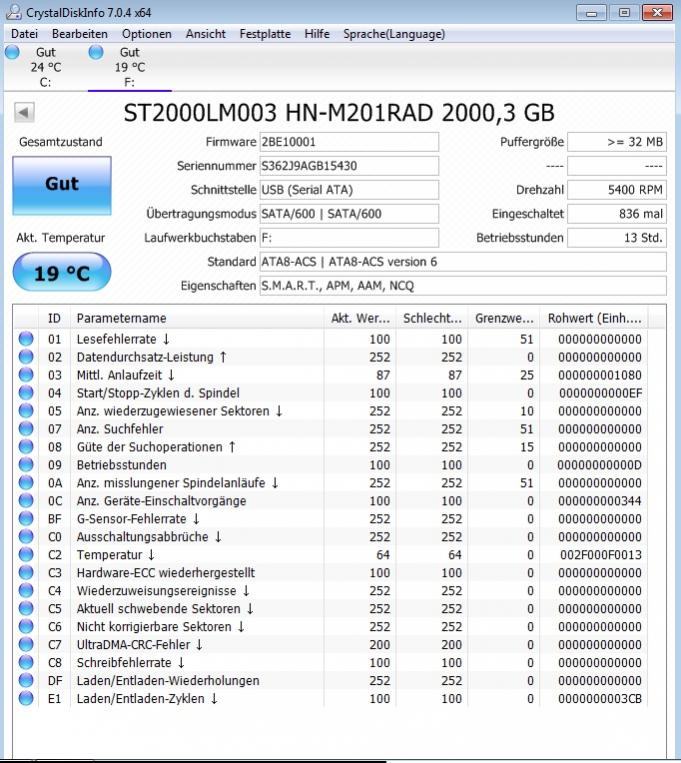Select the F: drive tab at 19 °C
Screen dimensions: 681x763
129,67
